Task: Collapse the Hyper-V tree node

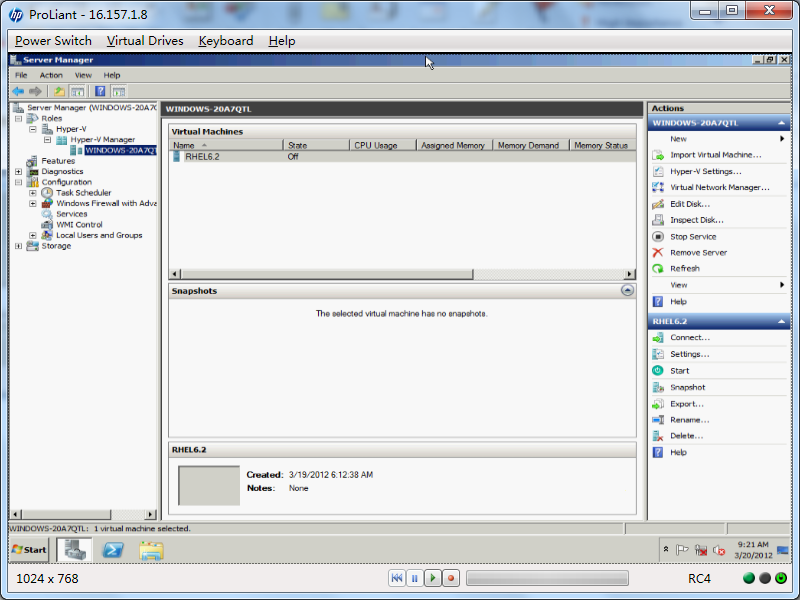Action: pyautogui.click(x=33, y=129)
